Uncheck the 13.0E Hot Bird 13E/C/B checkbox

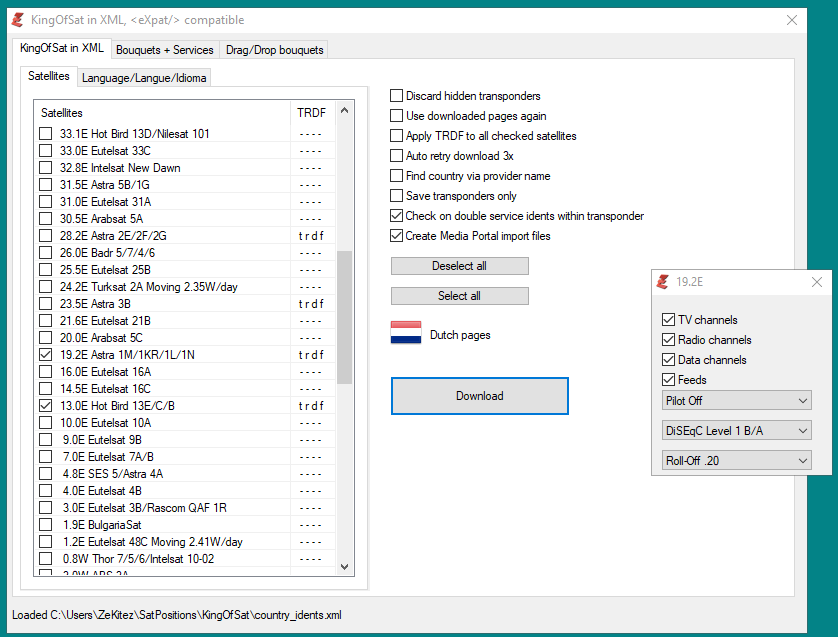[45, 406]
